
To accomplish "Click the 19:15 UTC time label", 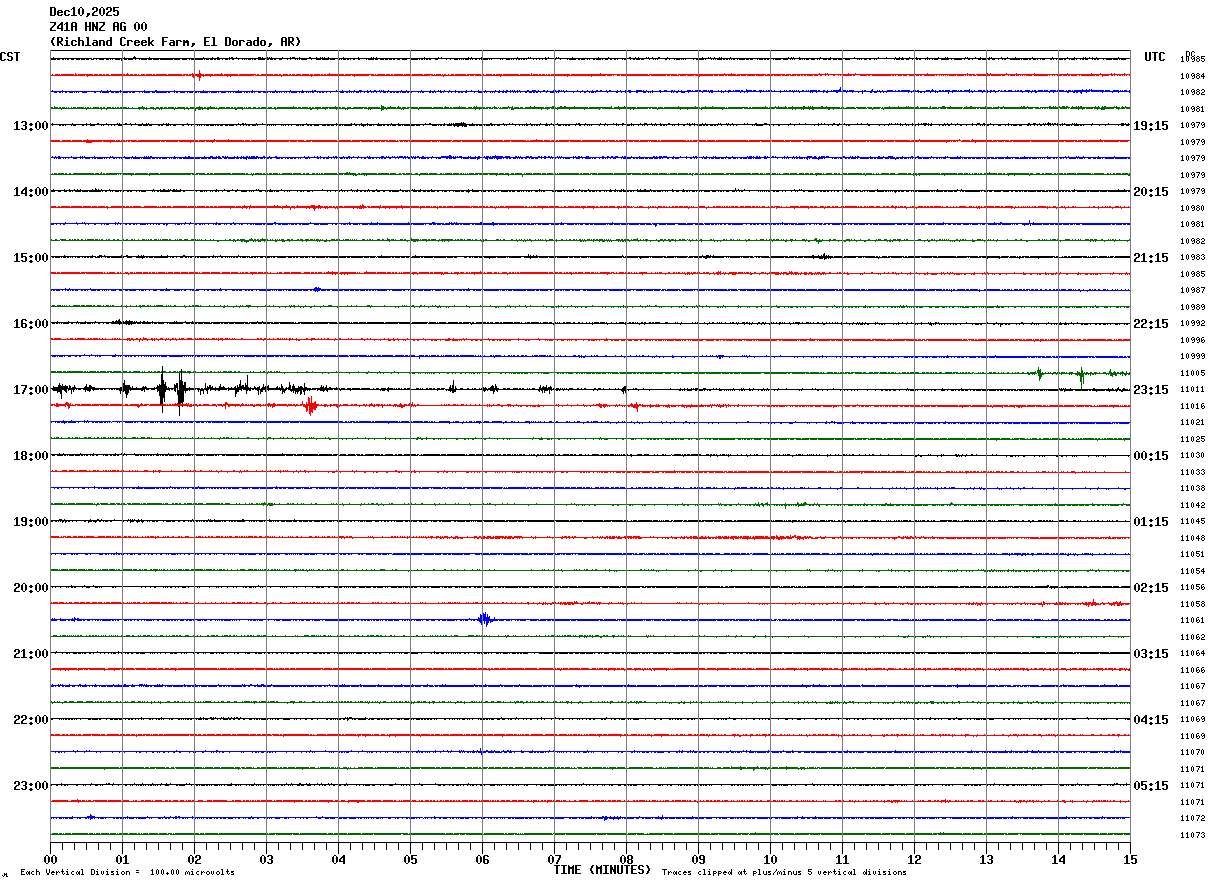I will (x=1151, y=126).
